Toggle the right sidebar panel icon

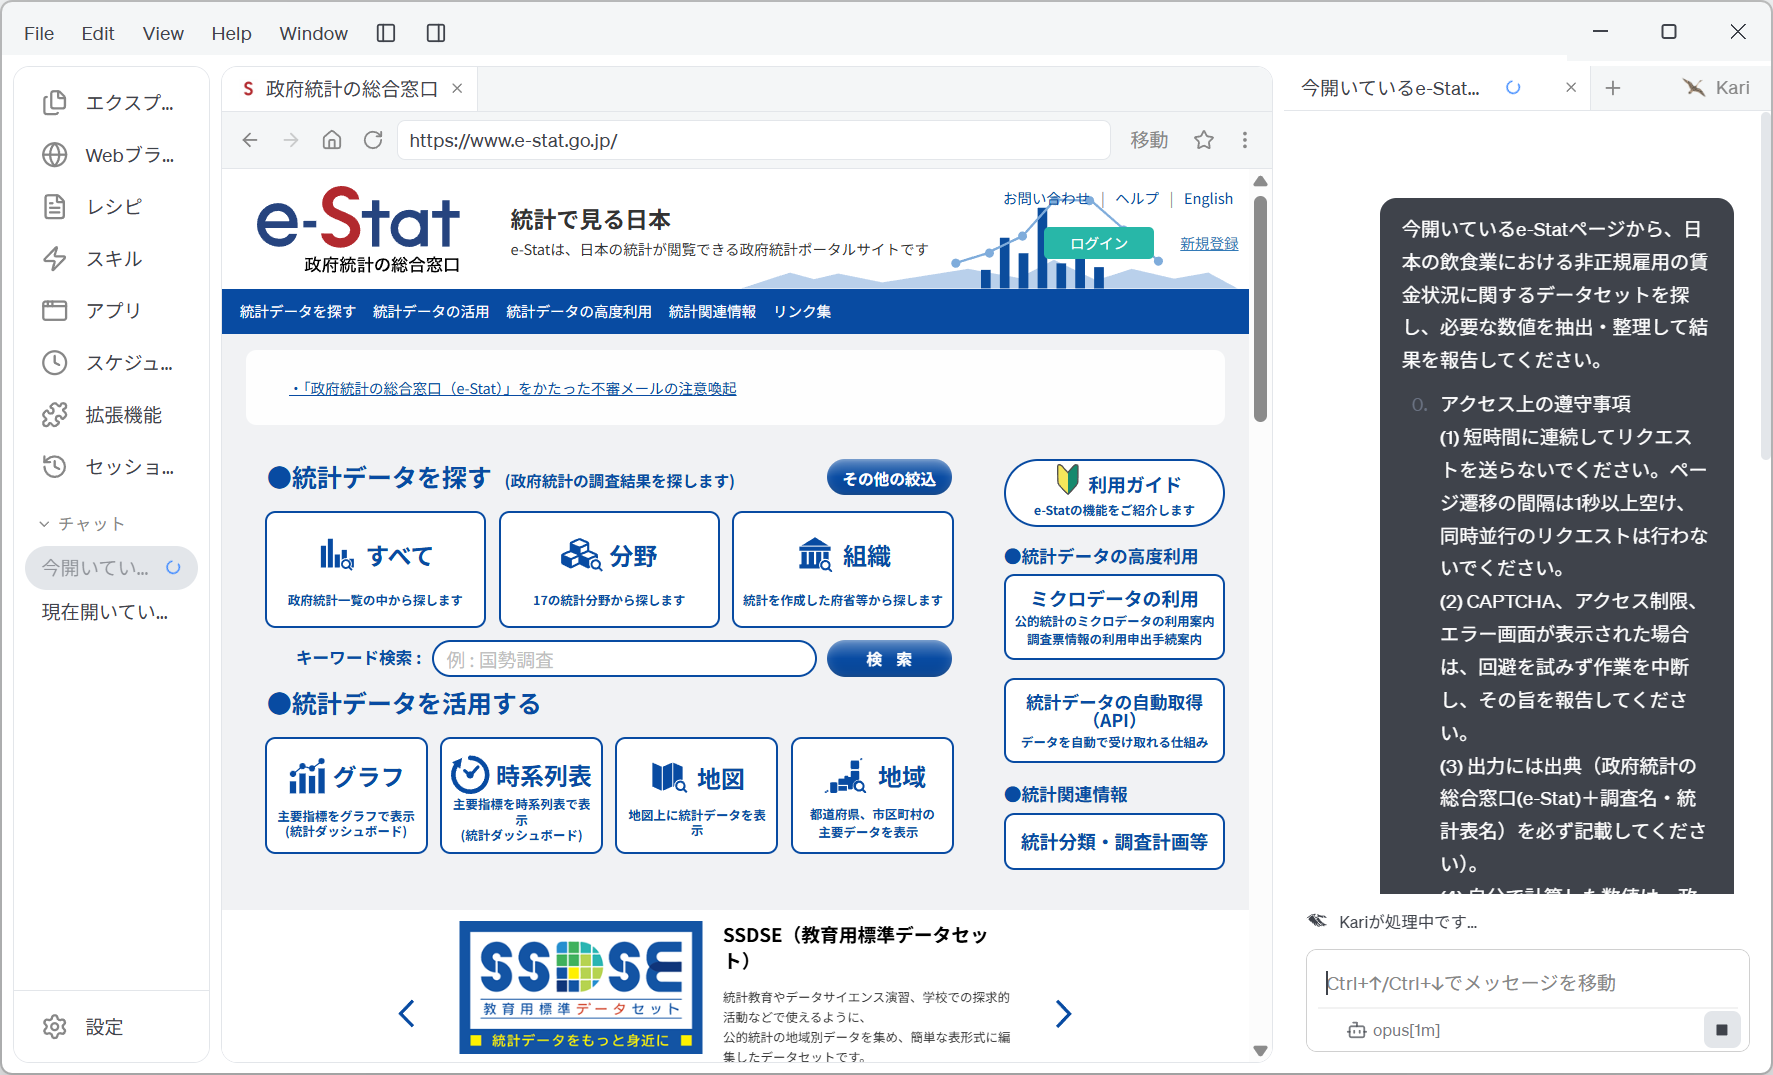(x=436, y=33)
